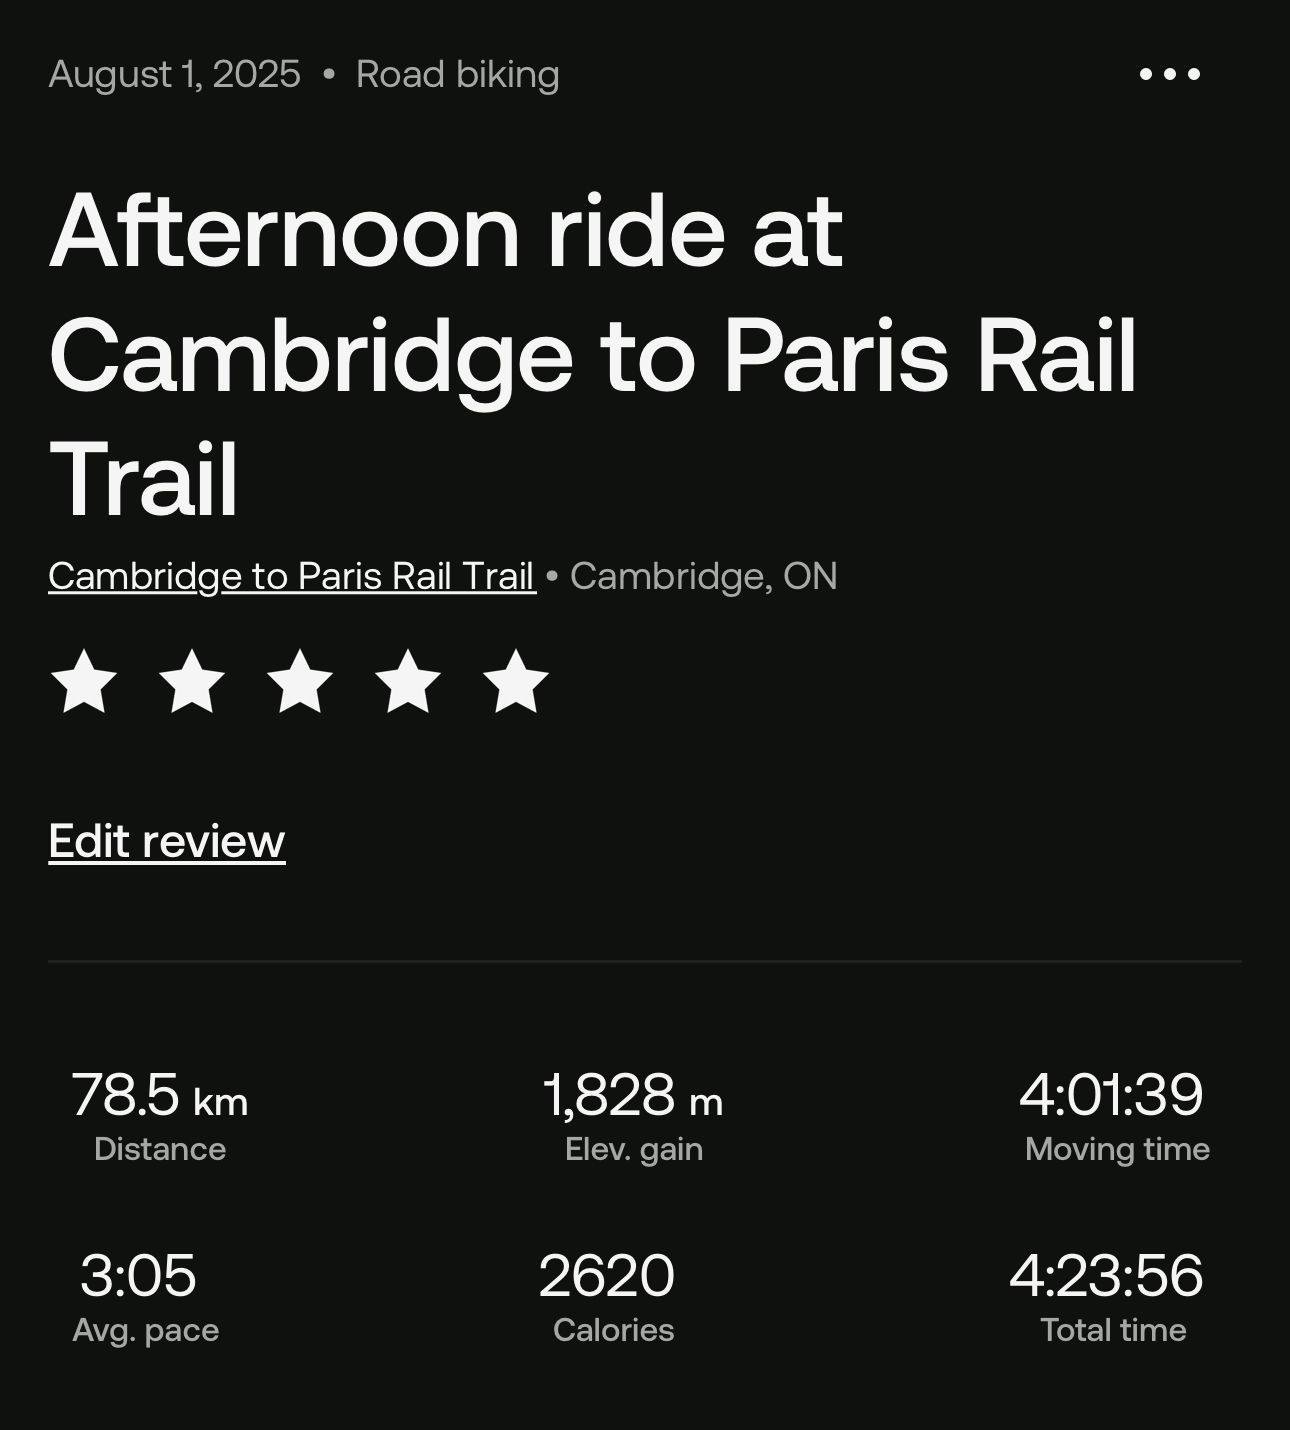Click the Road biking activity type label
This screenshot has height=1430, width=1290.
pyautogui.click(x=458, y=74)
